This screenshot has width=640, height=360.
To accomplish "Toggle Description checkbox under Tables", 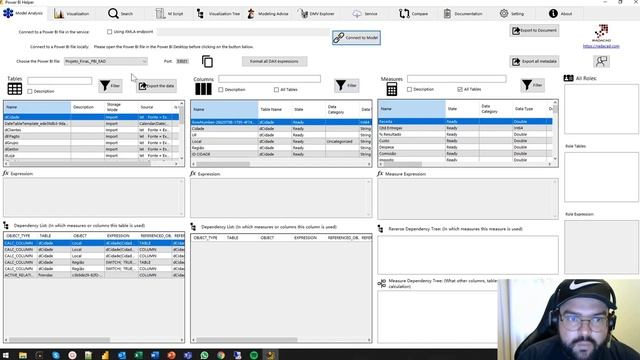I will [x=30, y=91].
